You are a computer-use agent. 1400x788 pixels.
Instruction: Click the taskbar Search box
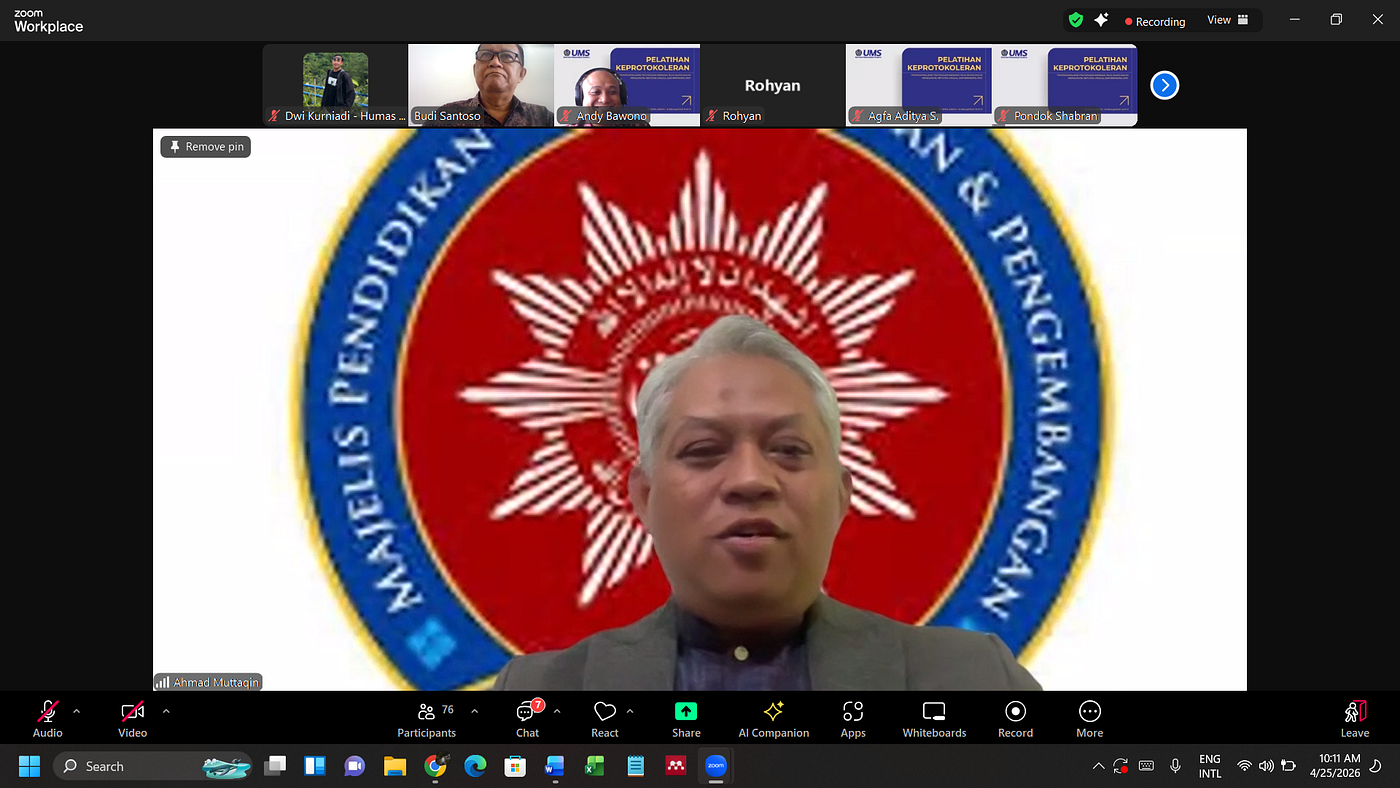tap(153, 766)
